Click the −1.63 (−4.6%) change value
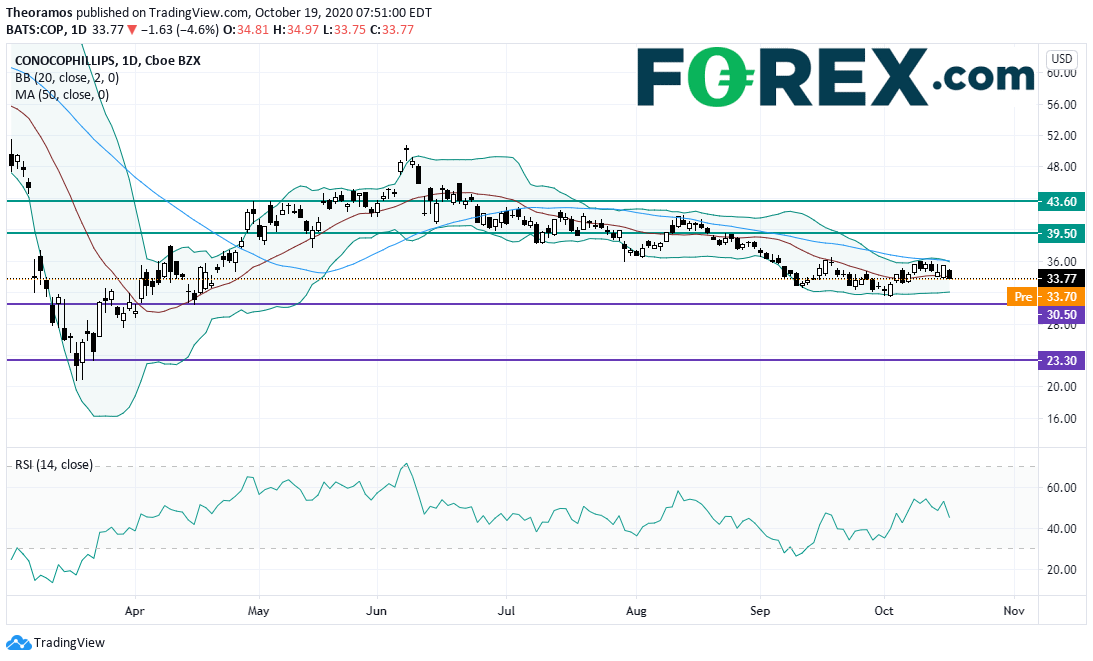Image resolution: width=1093 pixels, height=661 pixels. pos(179,29)
